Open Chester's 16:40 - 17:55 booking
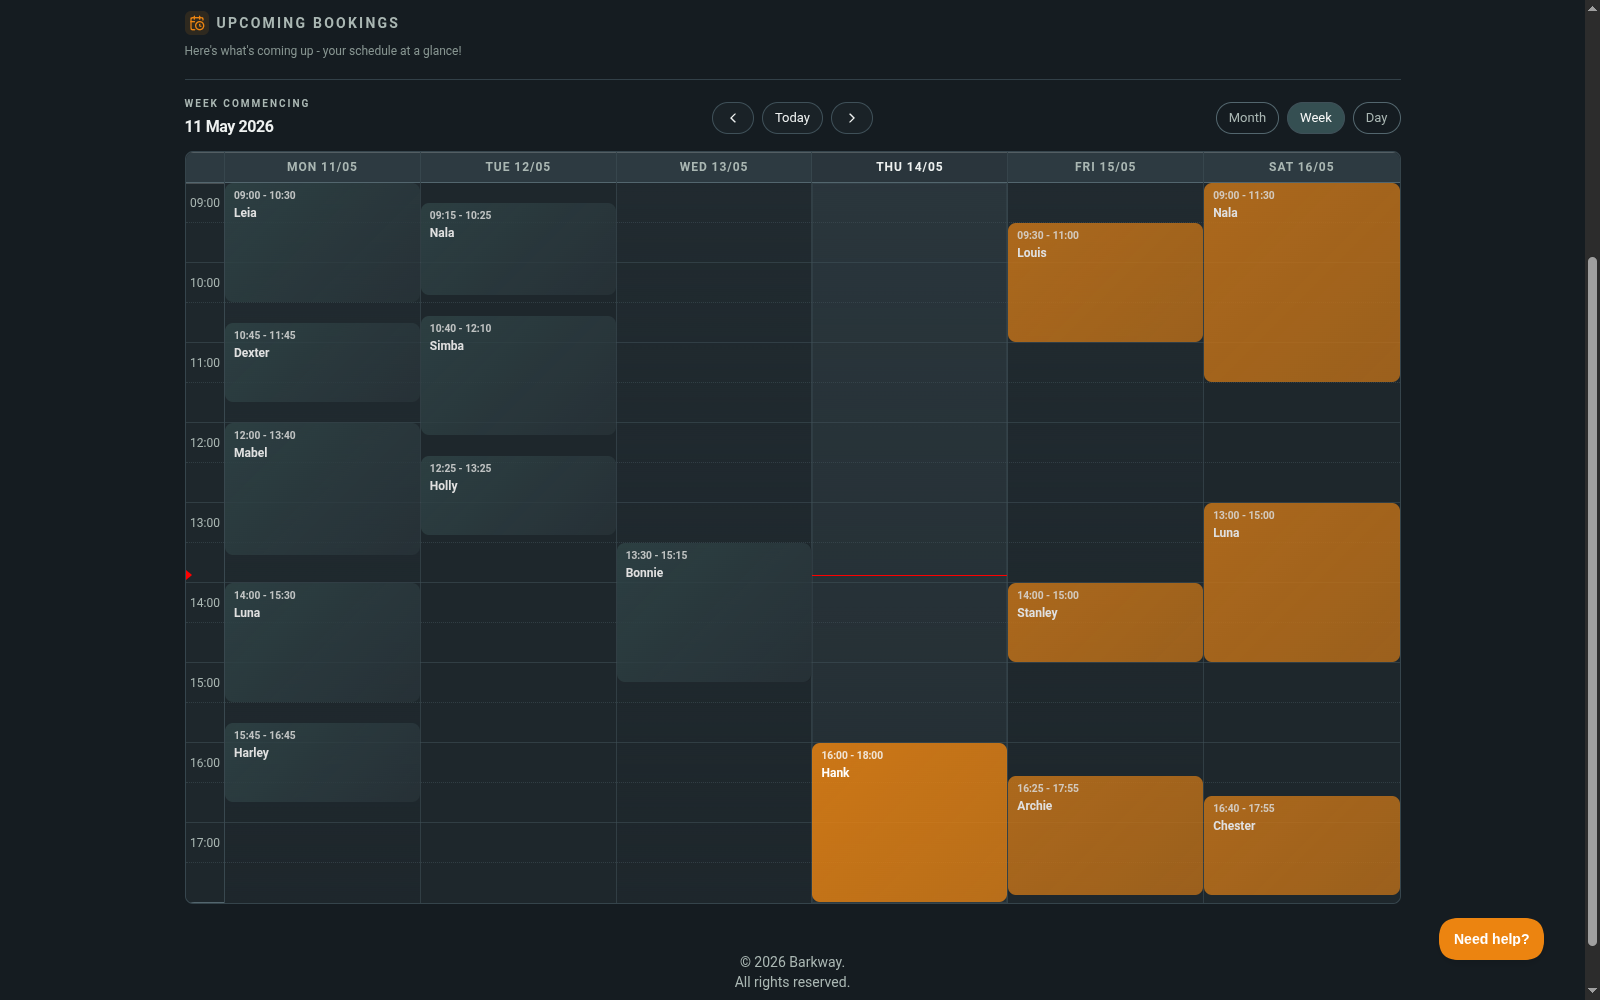This screenshot has height=1000, width=1600. click(1301, 845)
